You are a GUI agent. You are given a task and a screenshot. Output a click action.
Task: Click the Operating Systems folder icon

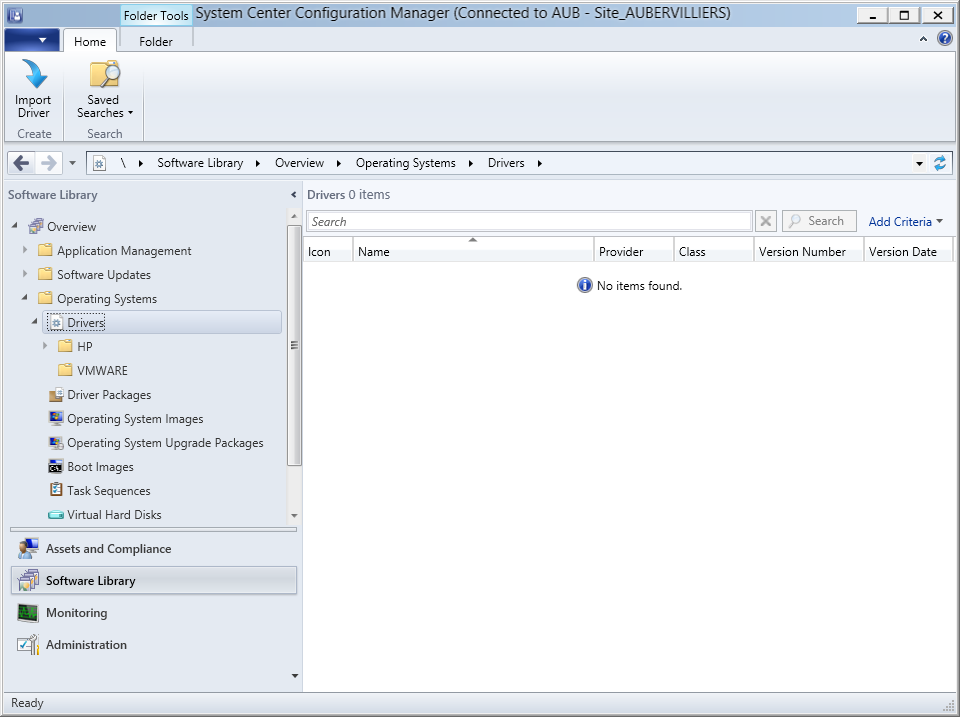coord(45,298)
